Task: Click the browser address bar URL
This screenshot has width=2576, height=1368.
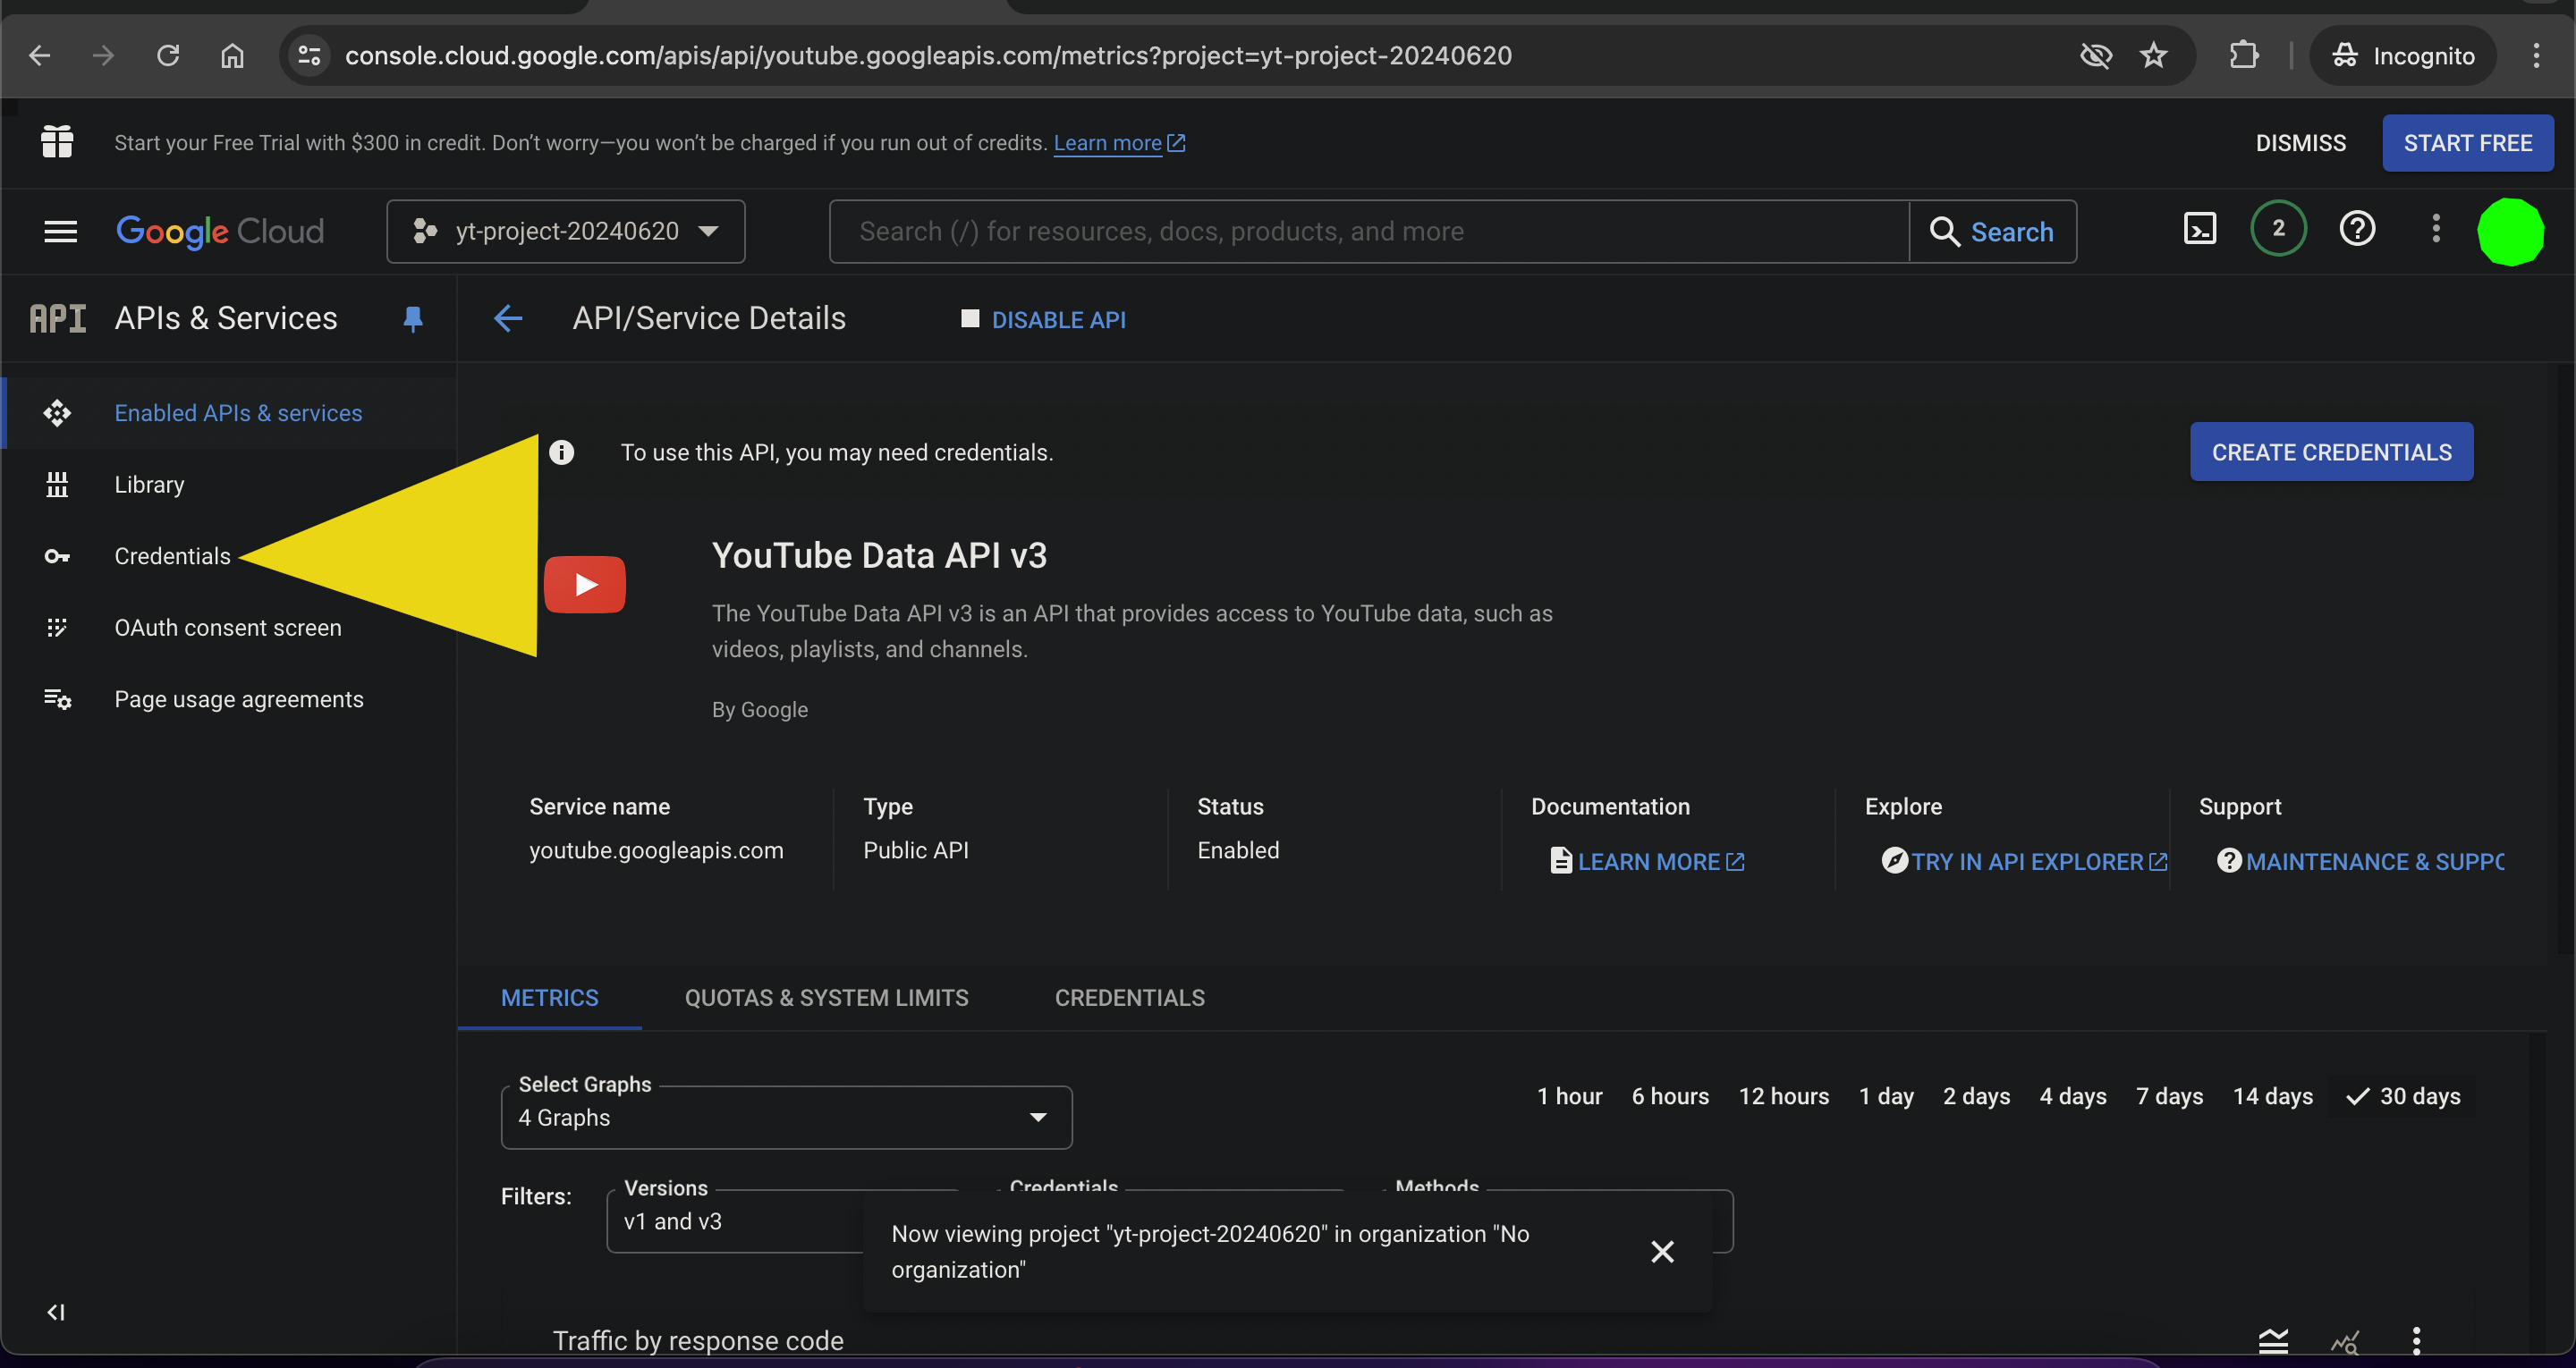Action: coord(928,56)
